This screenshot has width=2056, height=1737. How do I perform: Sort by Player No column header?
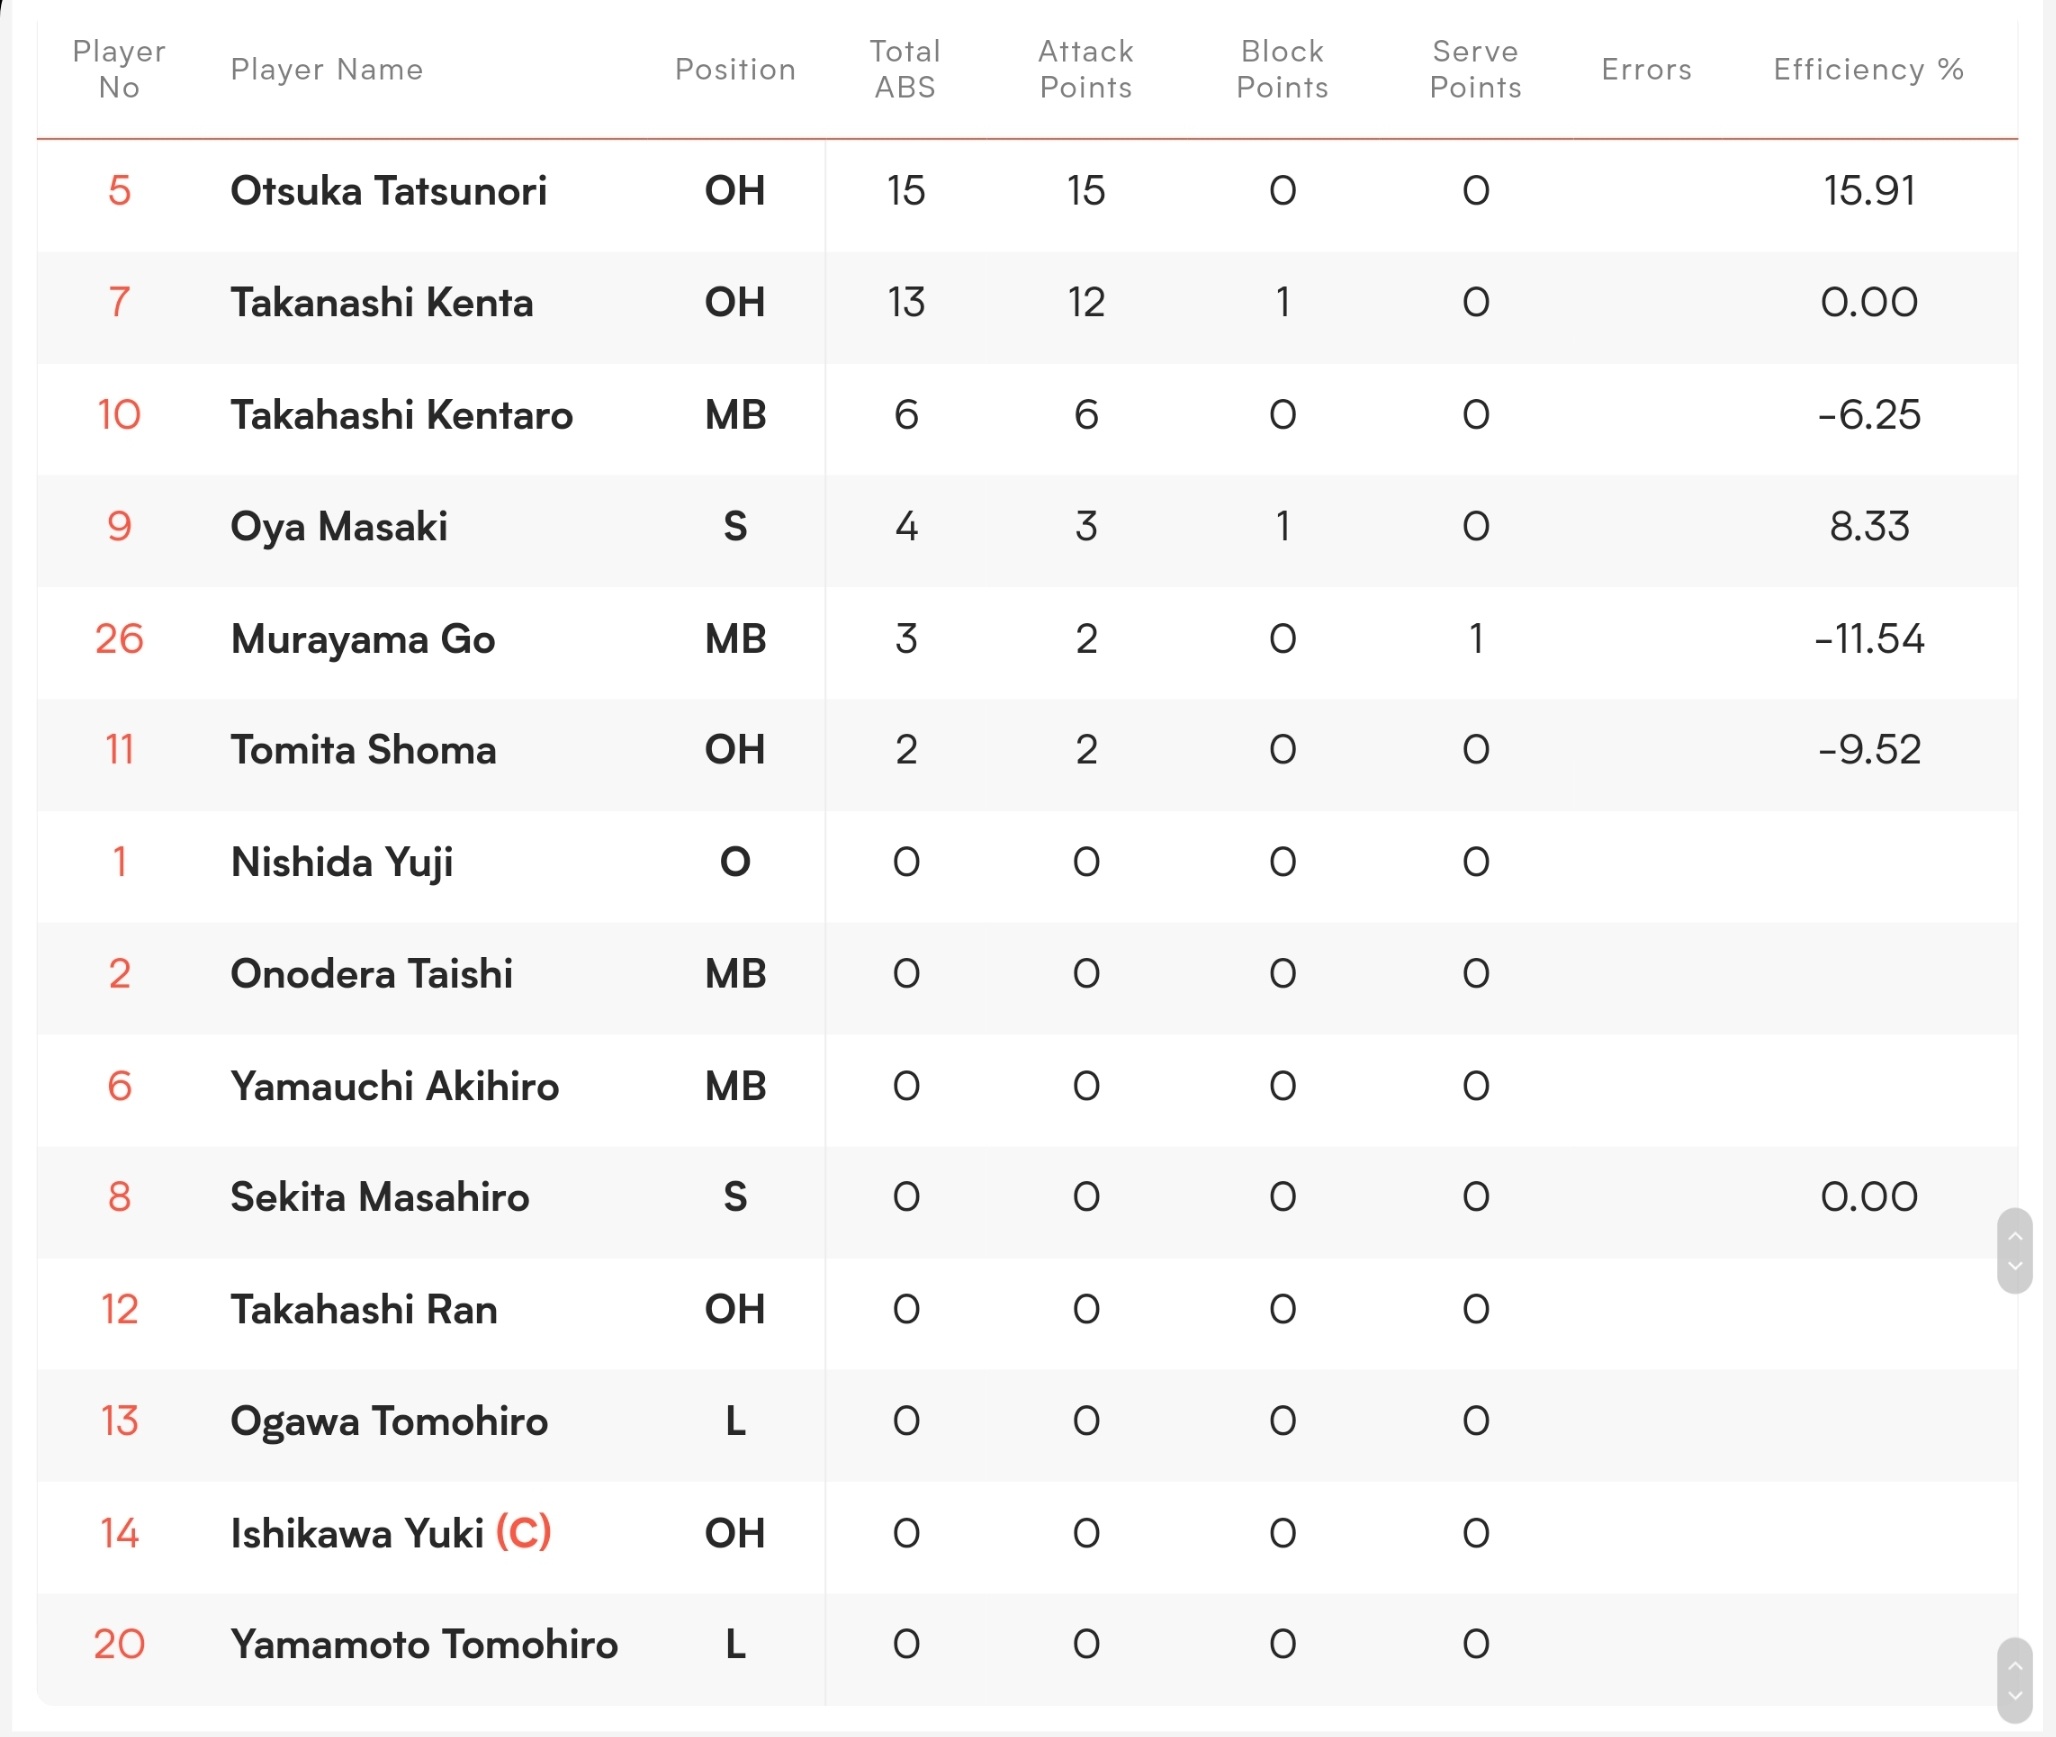point(119,69)
